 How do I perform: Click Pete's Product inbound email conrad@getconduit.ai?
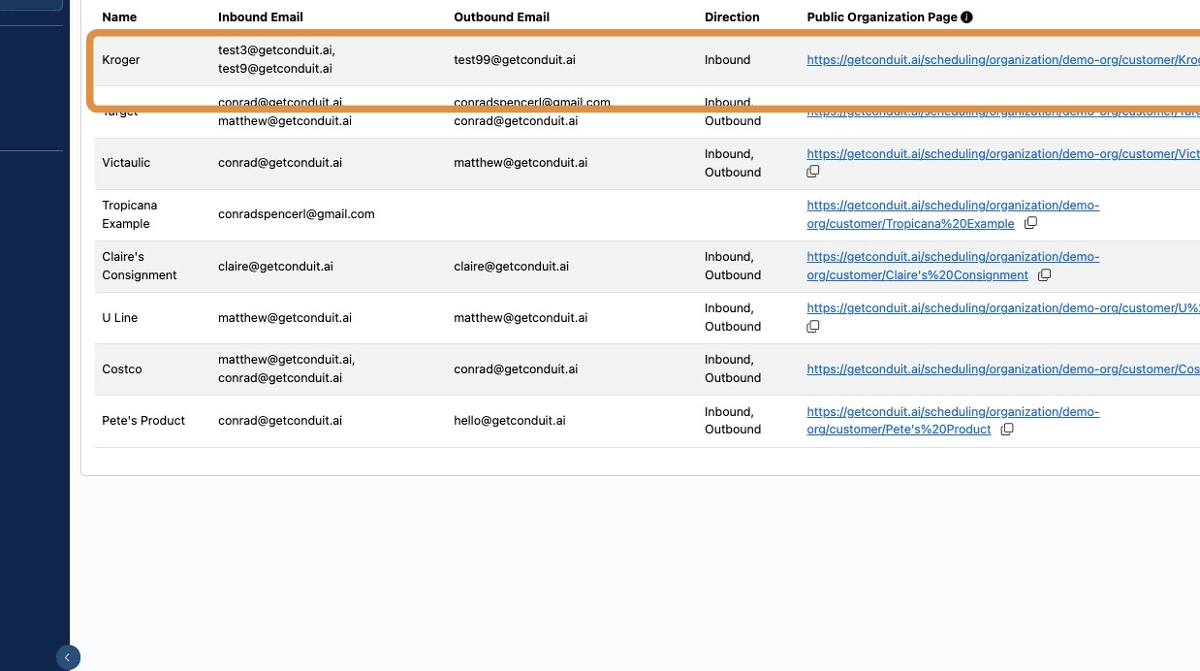[x=280, y=420]
